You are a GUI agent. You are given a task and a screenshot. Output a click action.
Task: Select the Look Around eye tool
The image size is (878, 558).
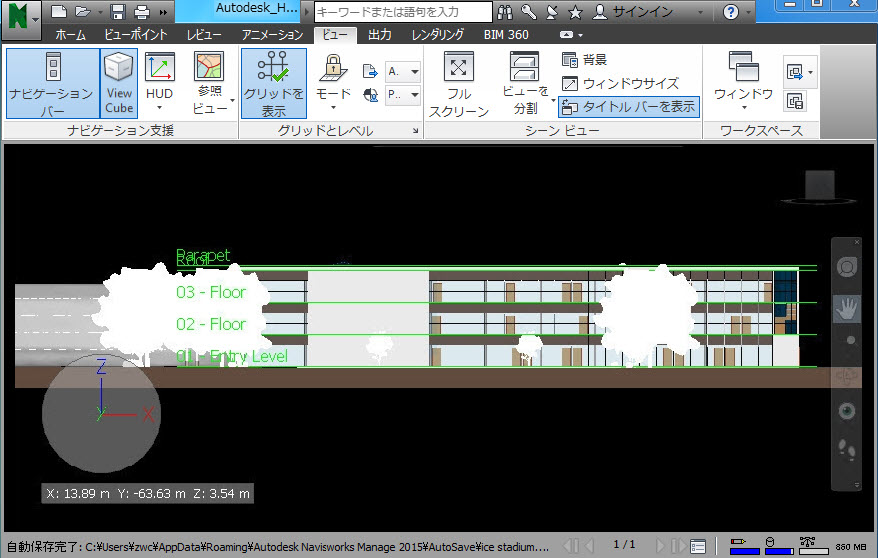click(x=847, y=411)
